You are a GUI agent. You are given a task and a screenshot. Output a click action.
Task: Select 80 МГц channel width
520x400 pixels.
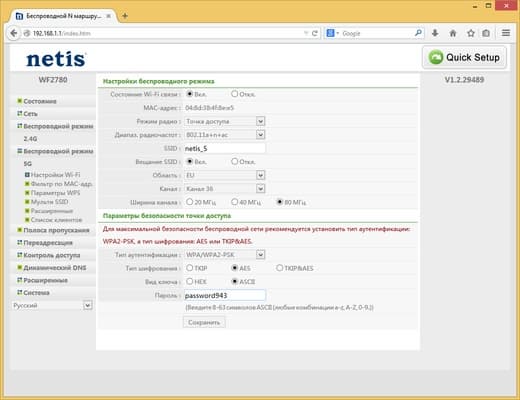click(280, 202)
